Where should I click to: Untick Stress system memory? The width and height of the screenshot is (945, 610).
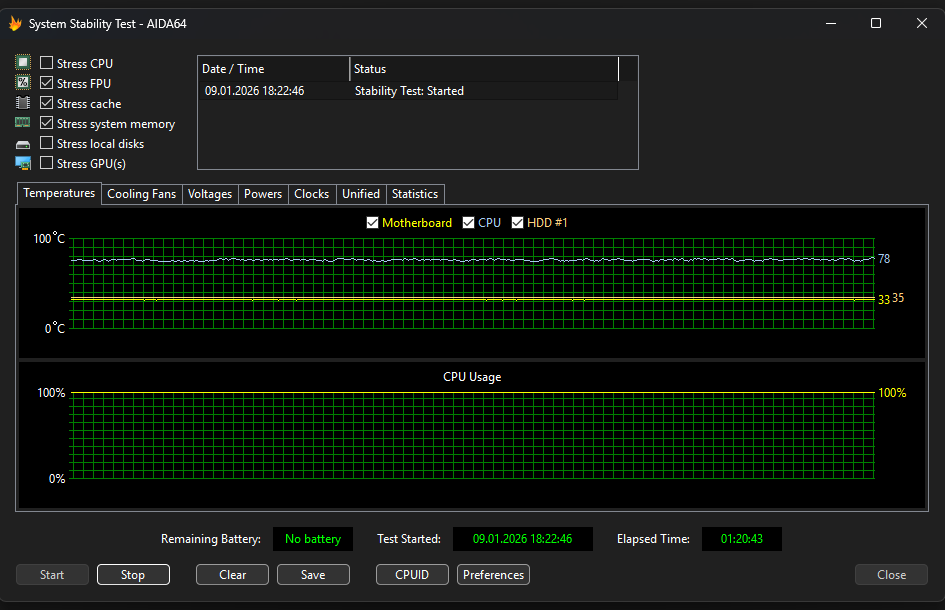pos(46,122)
